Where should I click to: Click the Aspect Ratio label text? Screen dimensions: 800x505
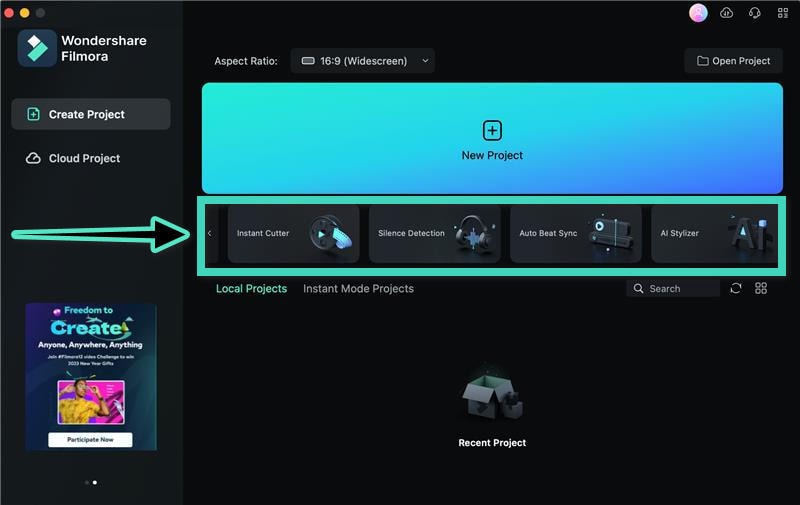point(246,61)
